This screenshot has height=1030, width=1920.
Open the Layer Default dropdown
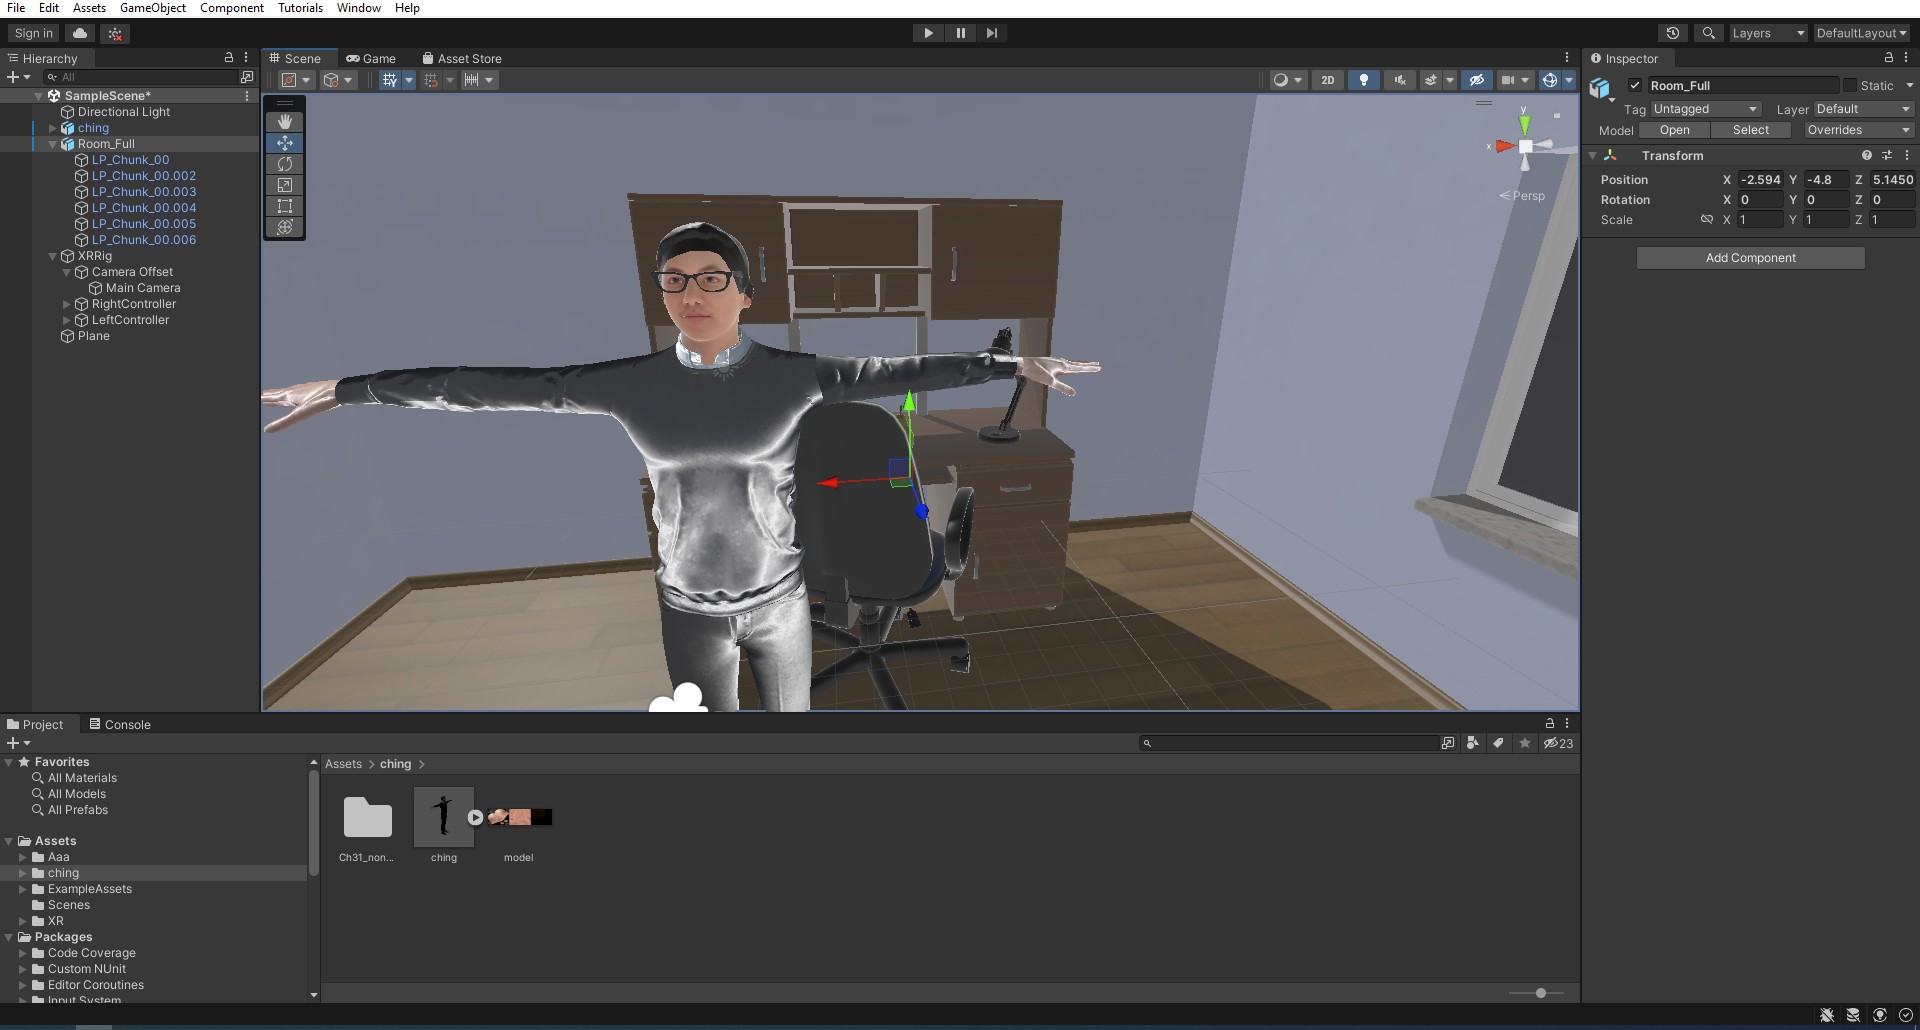[1863, 109]
